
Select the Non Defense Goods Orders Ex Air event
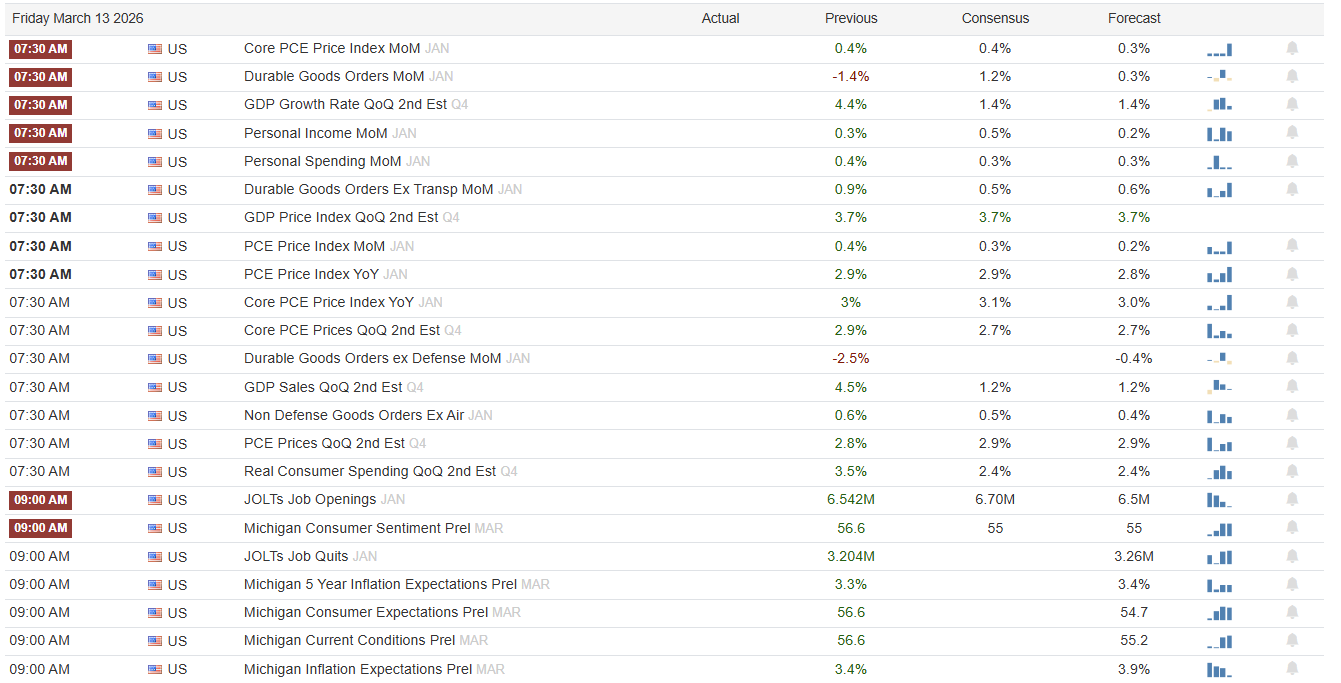coord(354,415)
